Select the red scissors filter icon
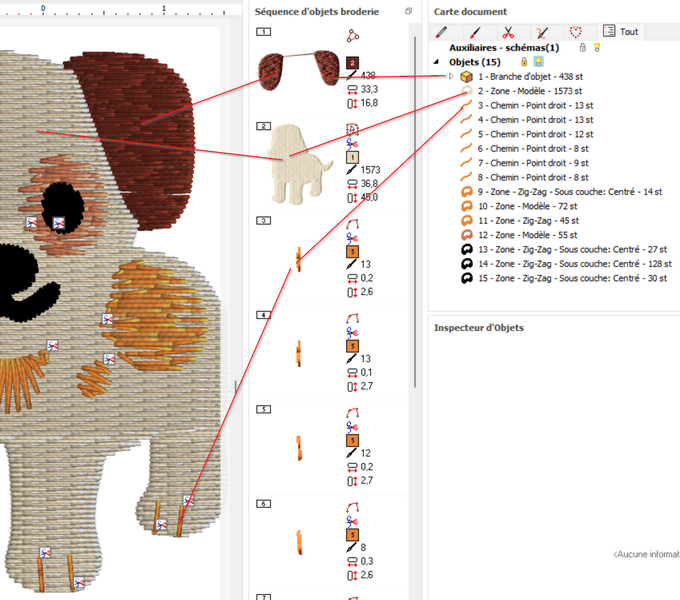The image size is (680, 600). [508, 32]
